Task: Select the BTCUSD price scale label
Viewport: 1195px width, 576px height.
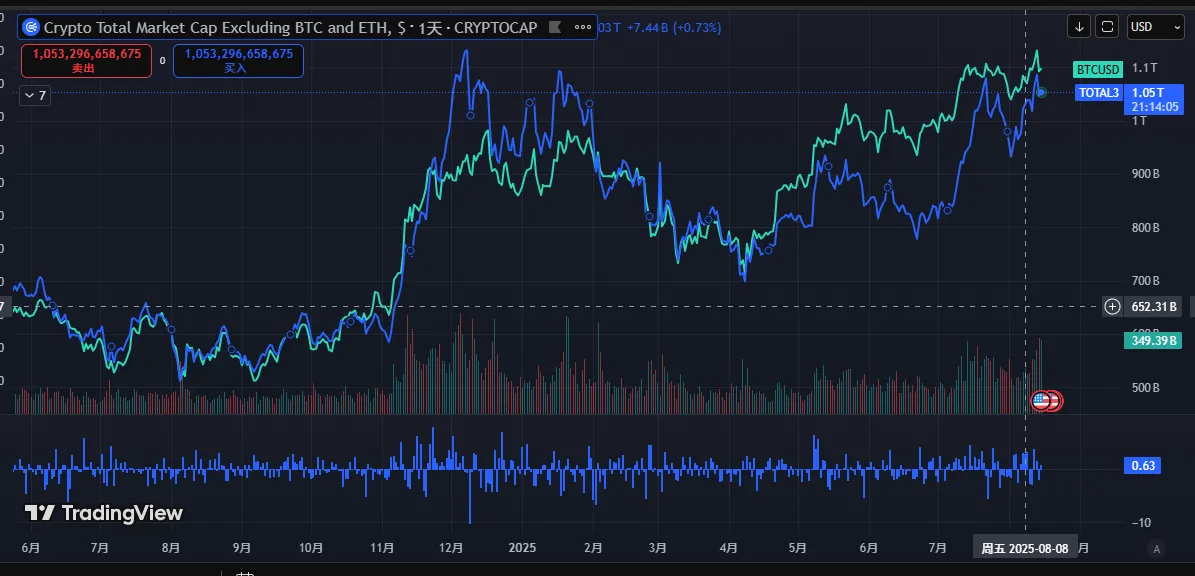Action: (1097, 69)
